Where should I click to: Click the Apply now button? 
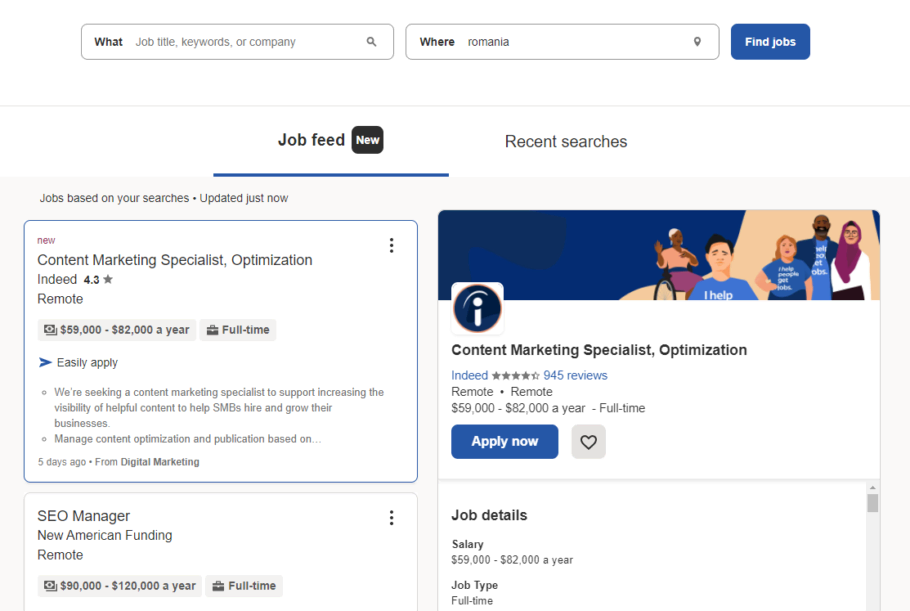[504, 442]
